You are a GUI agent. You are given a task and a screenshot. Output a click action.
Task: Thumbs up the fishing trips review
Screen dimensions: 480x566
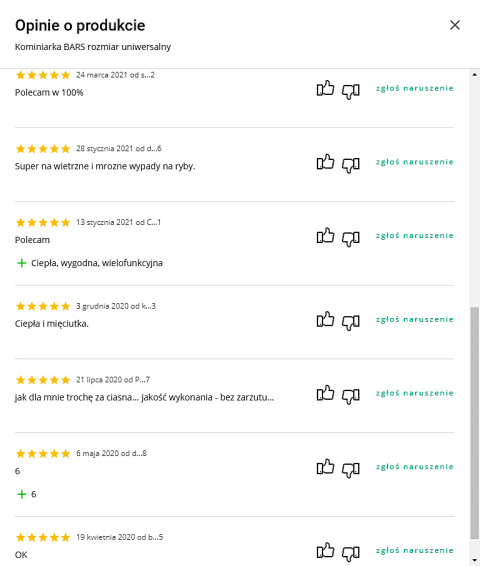click(x=325, y=162)
